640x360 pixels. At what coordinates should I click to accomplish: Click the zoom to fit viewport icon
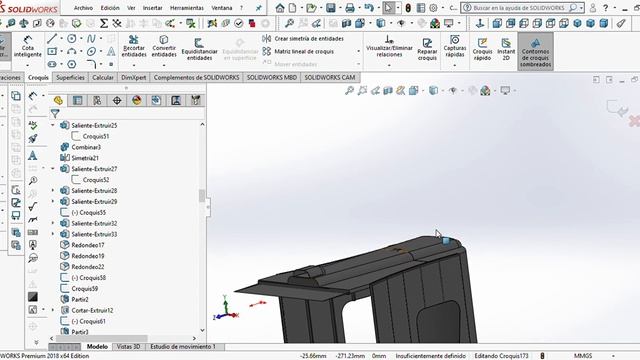349,91
